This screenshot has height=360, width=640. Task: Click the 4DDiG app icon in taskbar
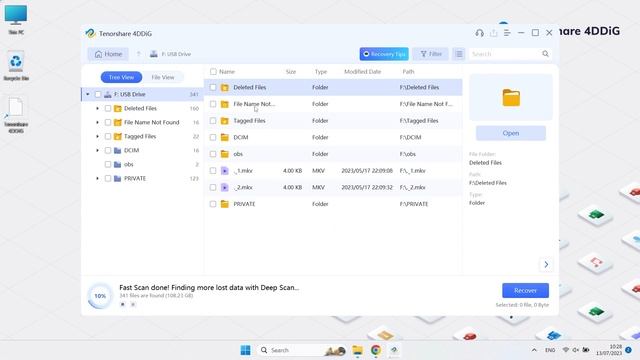point(394,350)
